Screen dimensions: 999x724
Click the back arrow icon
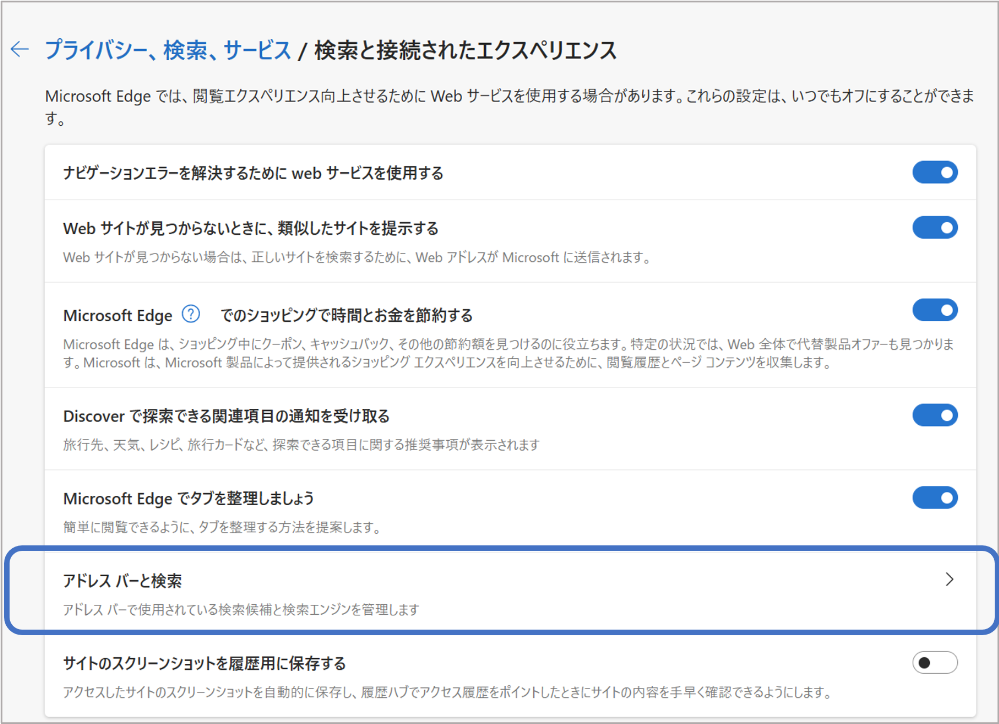20,49
